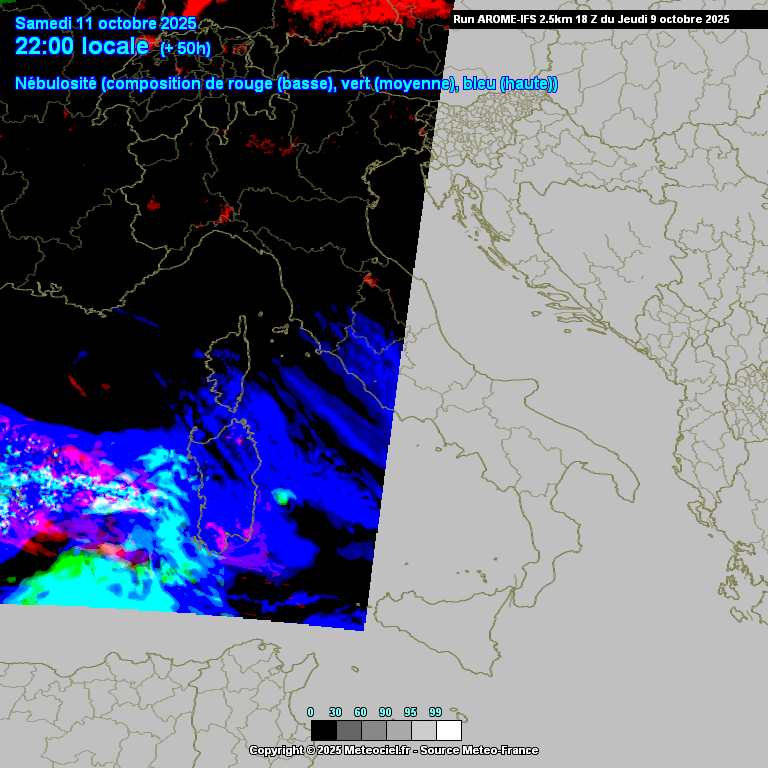Click the dark grey 30% legend swatch
This screenshot has height=768, width=768.
[349, 730]
